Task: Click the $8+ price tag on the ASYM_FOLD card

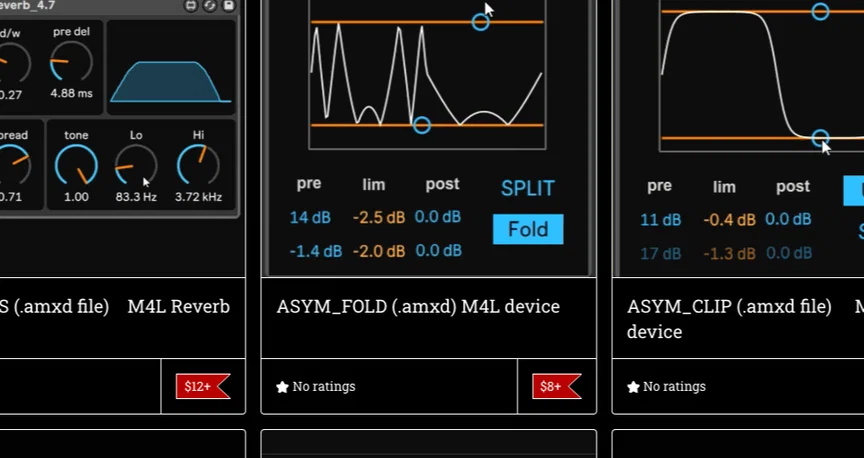Action: [x=557, y=386]
